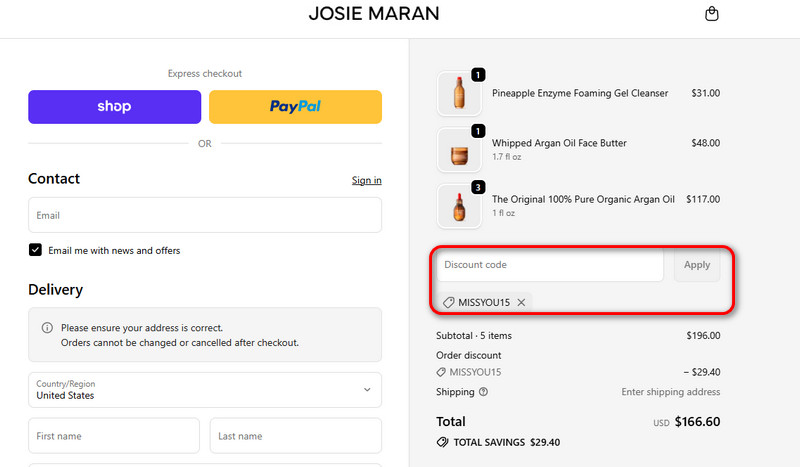Click the discount tag icon on MISSYOU15 chip
This screenshot has height=467, width=800.
pos(448,302)
